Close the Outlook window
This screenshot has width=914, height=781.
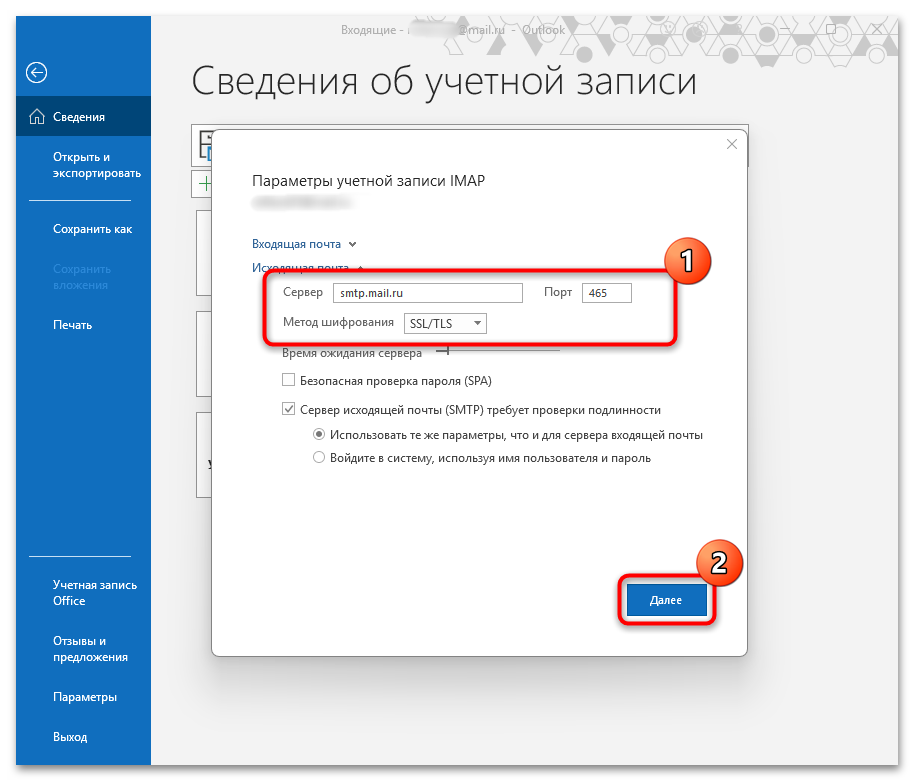tap(877, 29)
